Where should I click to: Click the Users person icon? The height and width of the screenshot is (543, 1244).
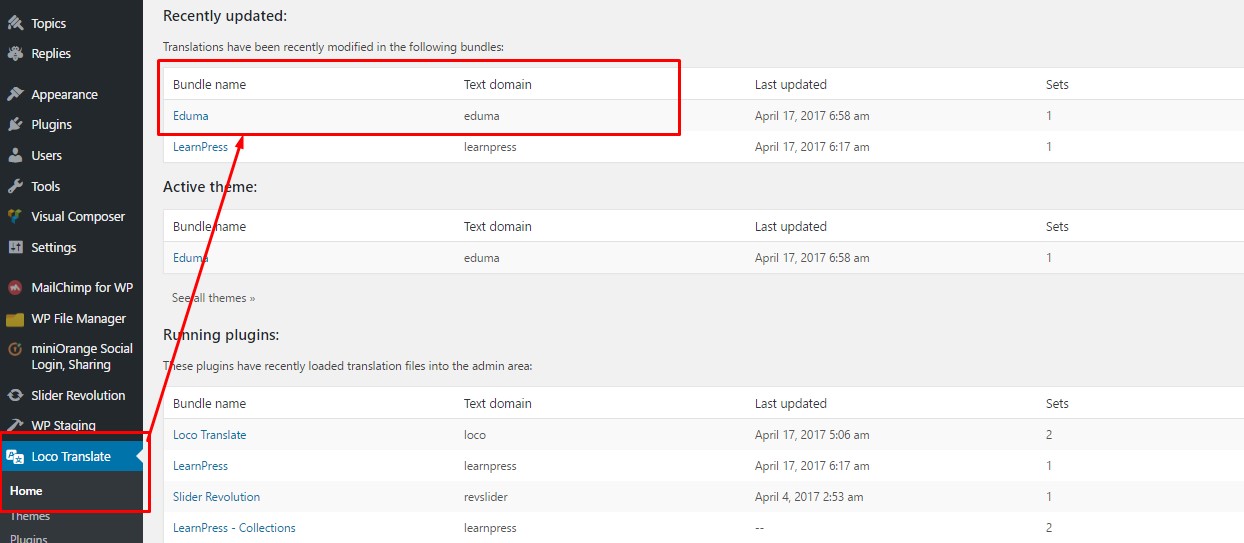coord(15,156)
